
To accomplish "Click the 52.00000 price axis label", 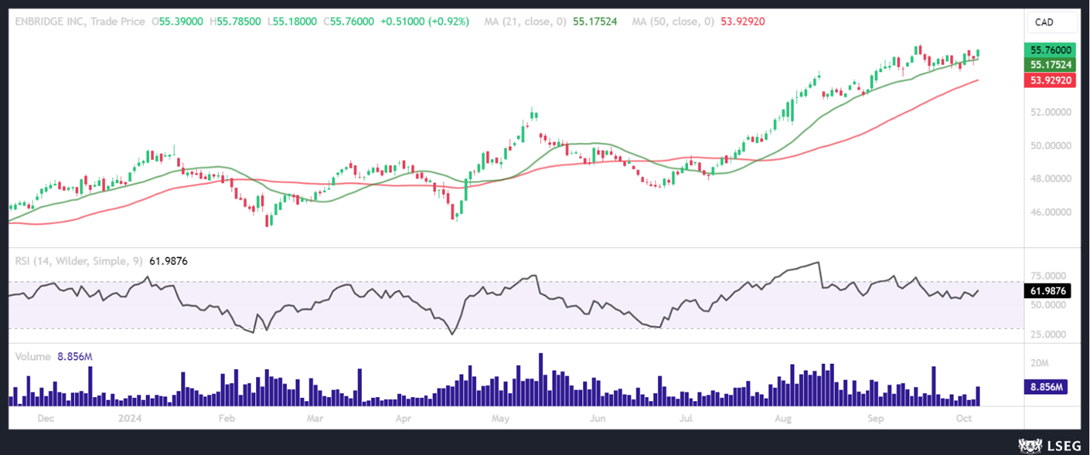I will coord(1050,112).
